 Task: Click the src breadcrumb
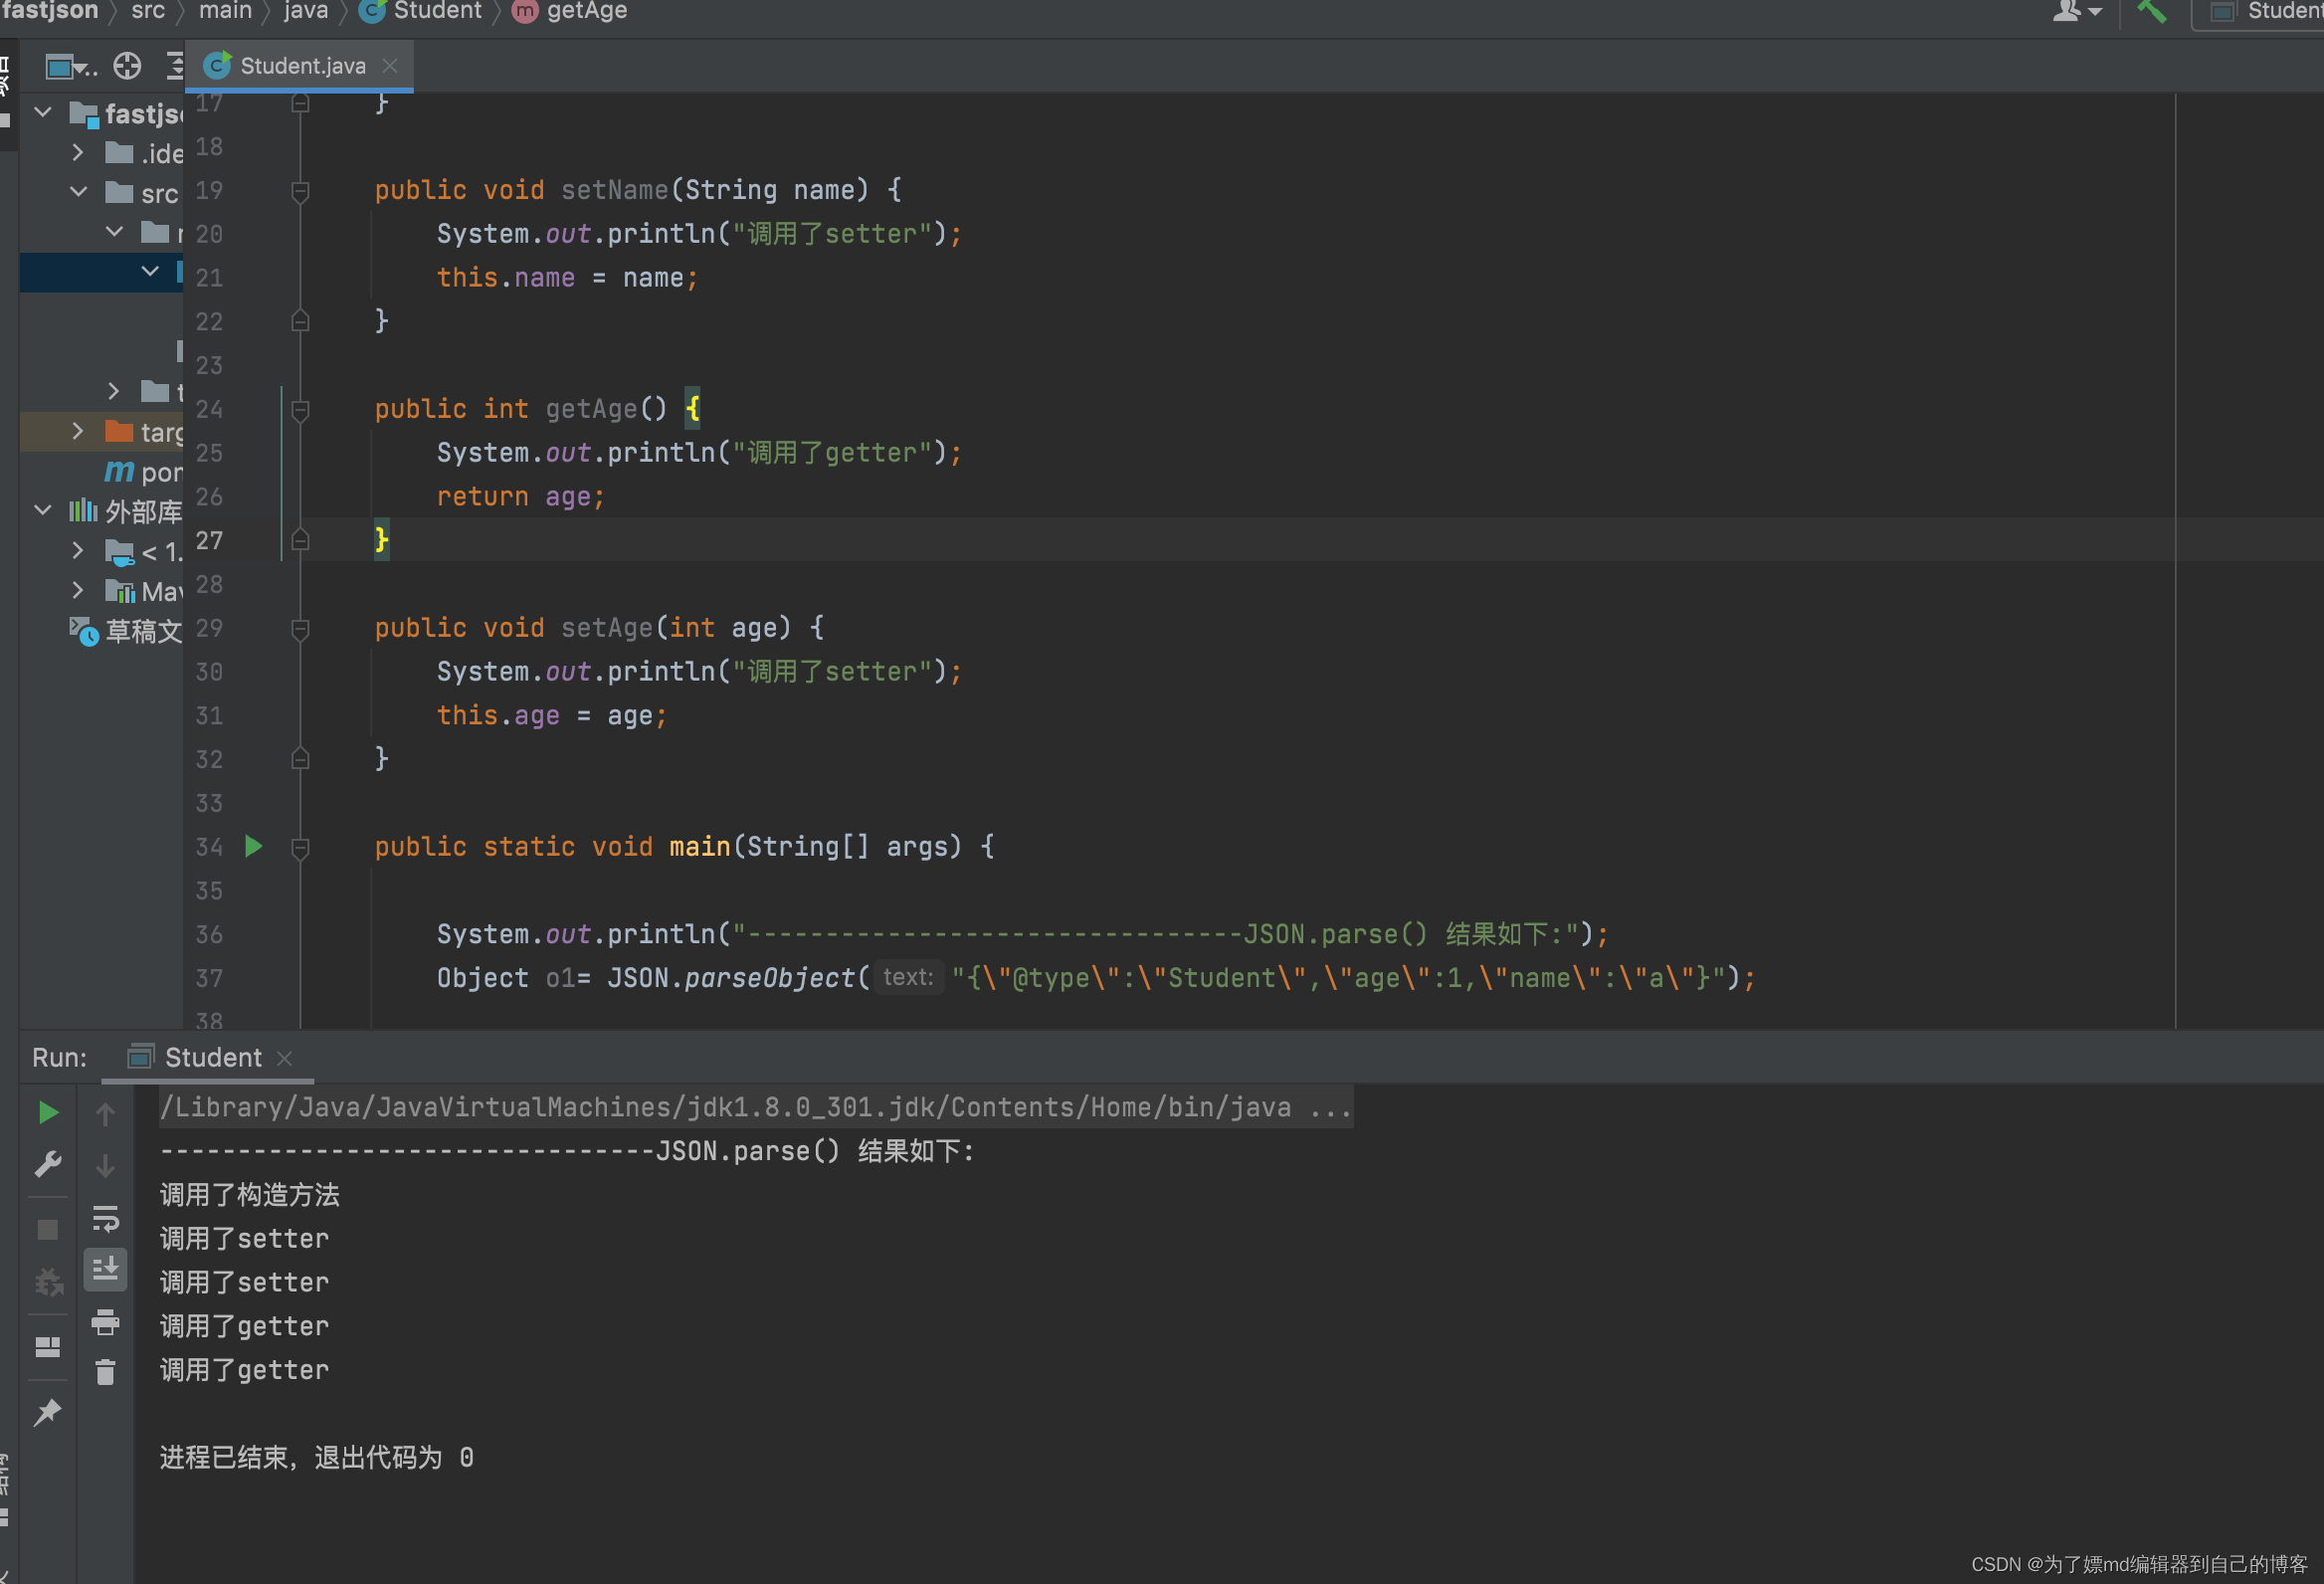(148, 11)
